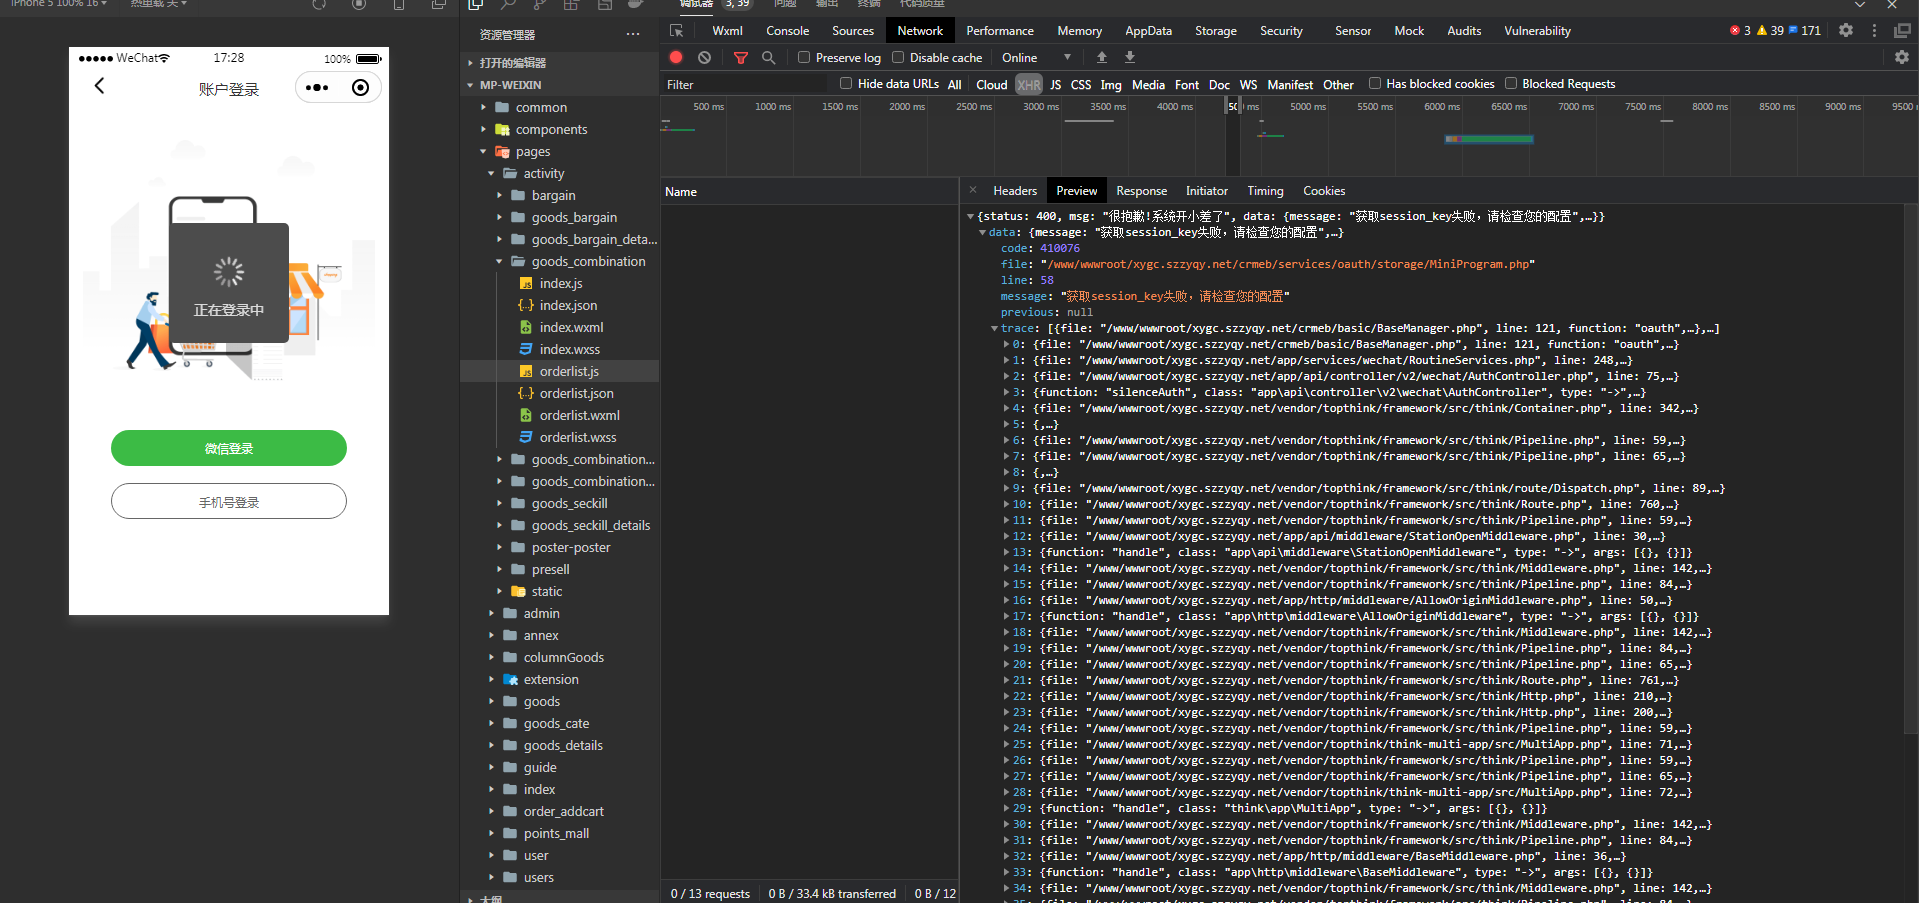Viewport: 1919px width, 903px height.
Task: Open the Initiator tab
Action: pyautogui.click(x=1207, y=191)
